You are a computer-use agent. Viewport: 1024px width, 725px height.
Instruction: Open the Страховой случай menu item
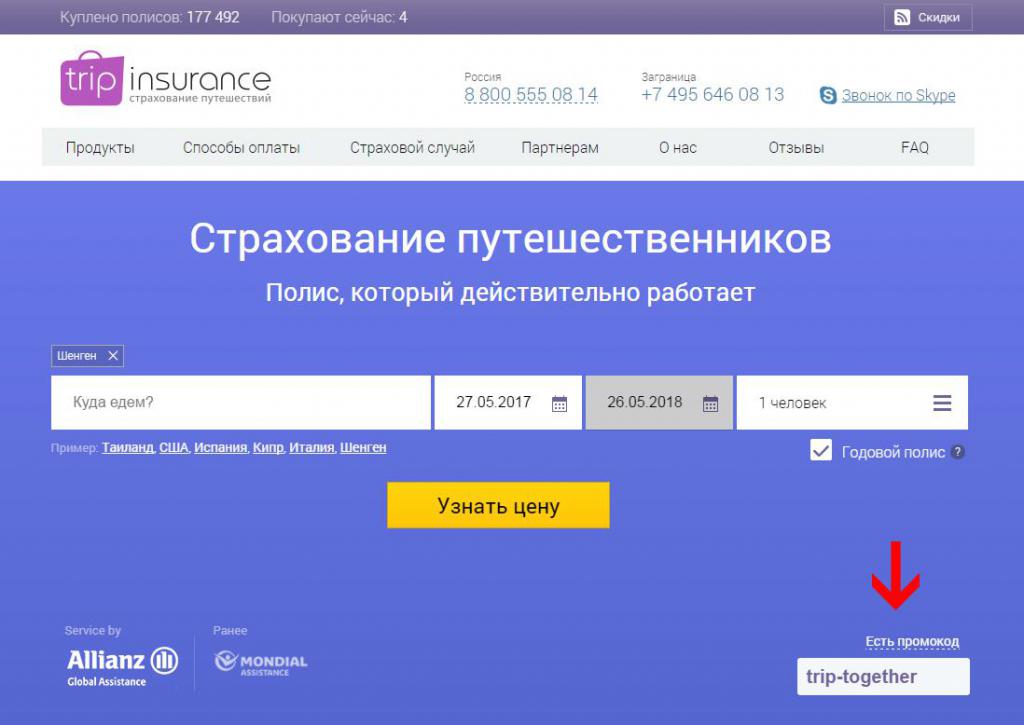point(412,148)
